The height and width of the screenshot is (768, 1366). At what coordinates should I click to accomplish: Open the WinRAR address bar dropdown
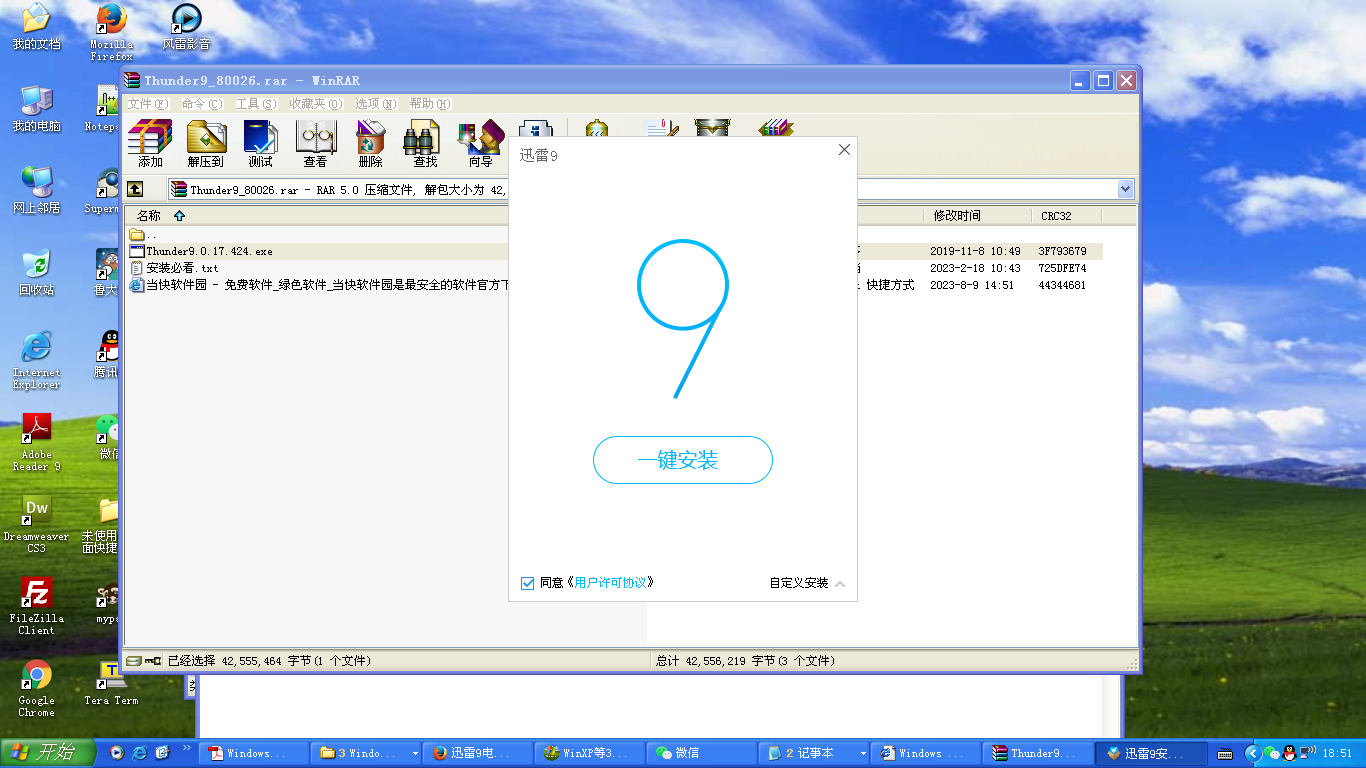pyautogui.click(x=1126, y=189)
